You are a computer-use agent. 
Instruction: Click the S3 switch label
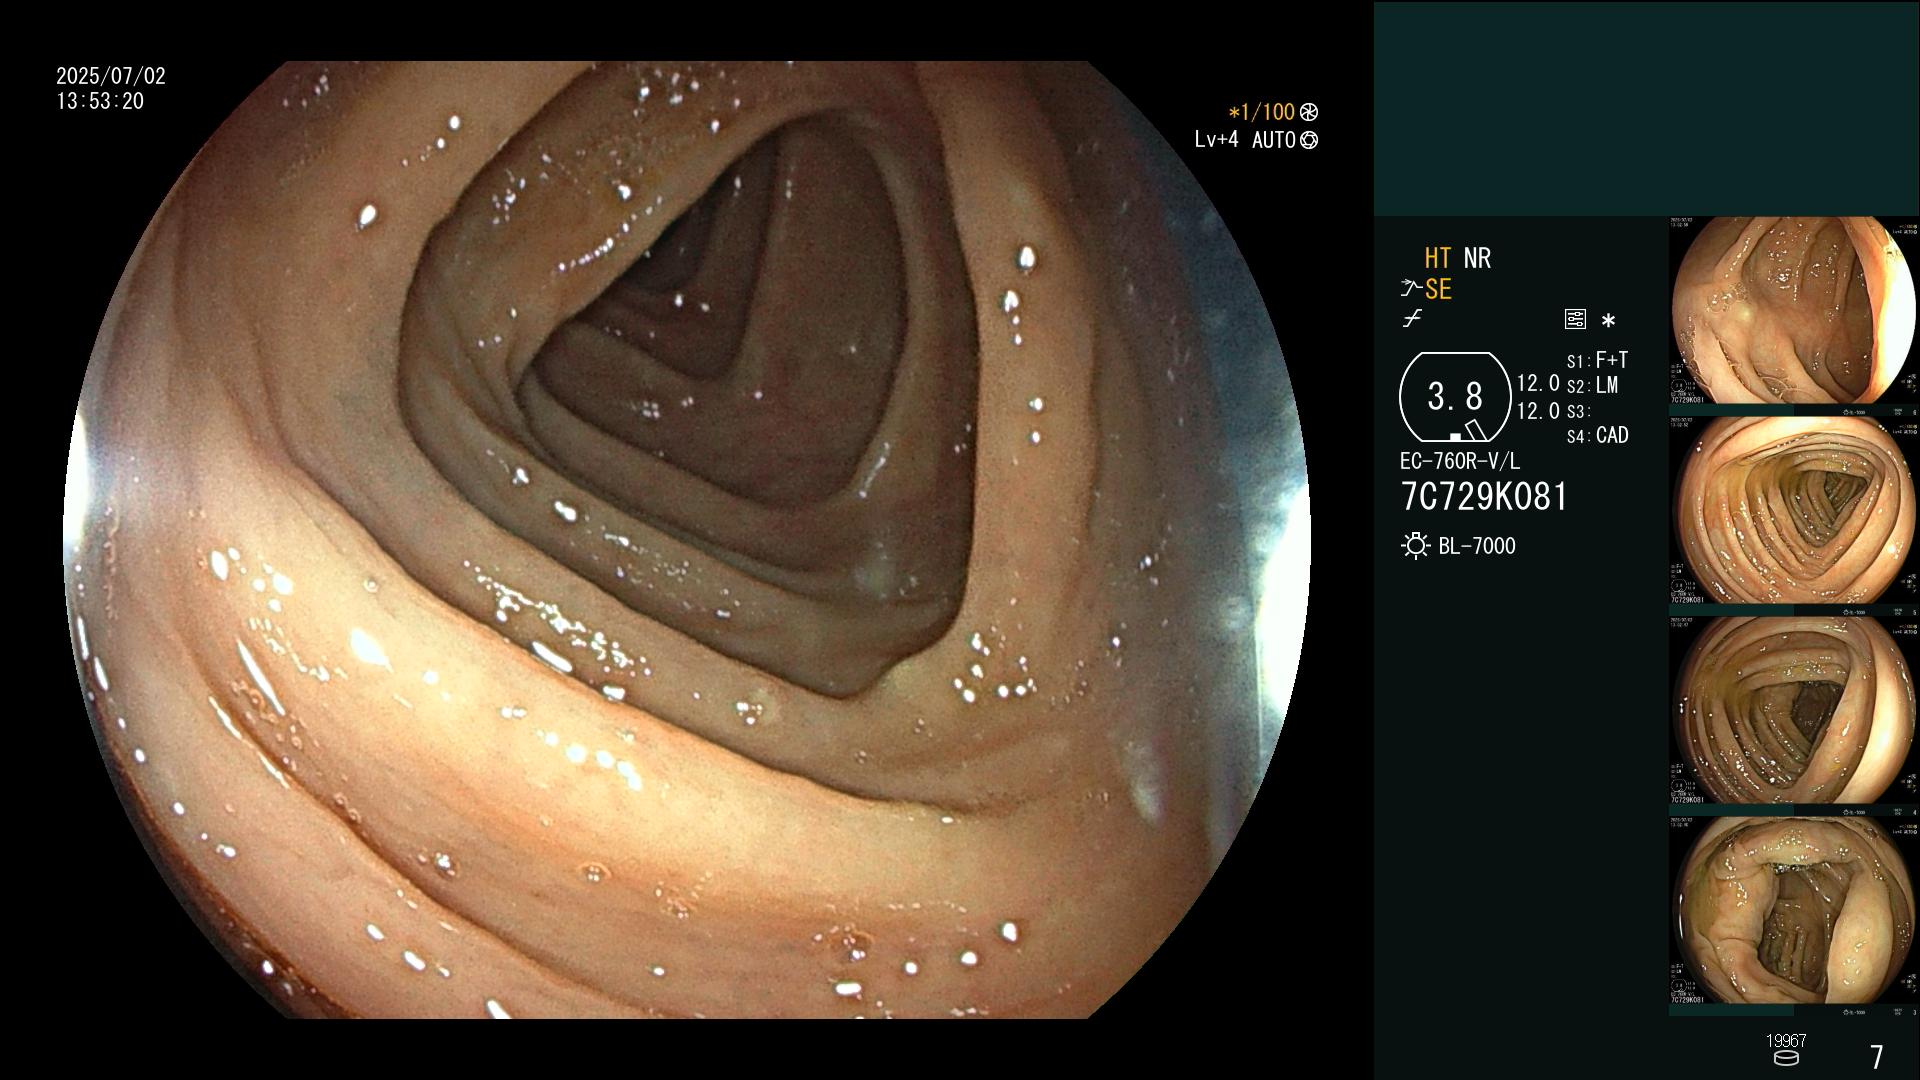[1578, 411]
